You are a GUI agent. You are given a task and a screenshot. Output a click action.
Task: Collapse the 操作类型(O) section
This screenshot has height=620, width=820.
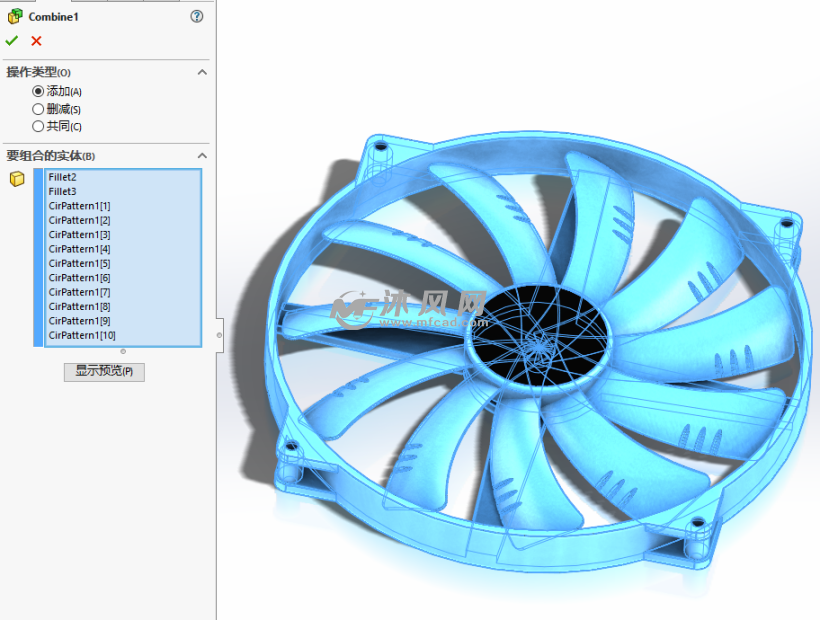coord(202,72)
